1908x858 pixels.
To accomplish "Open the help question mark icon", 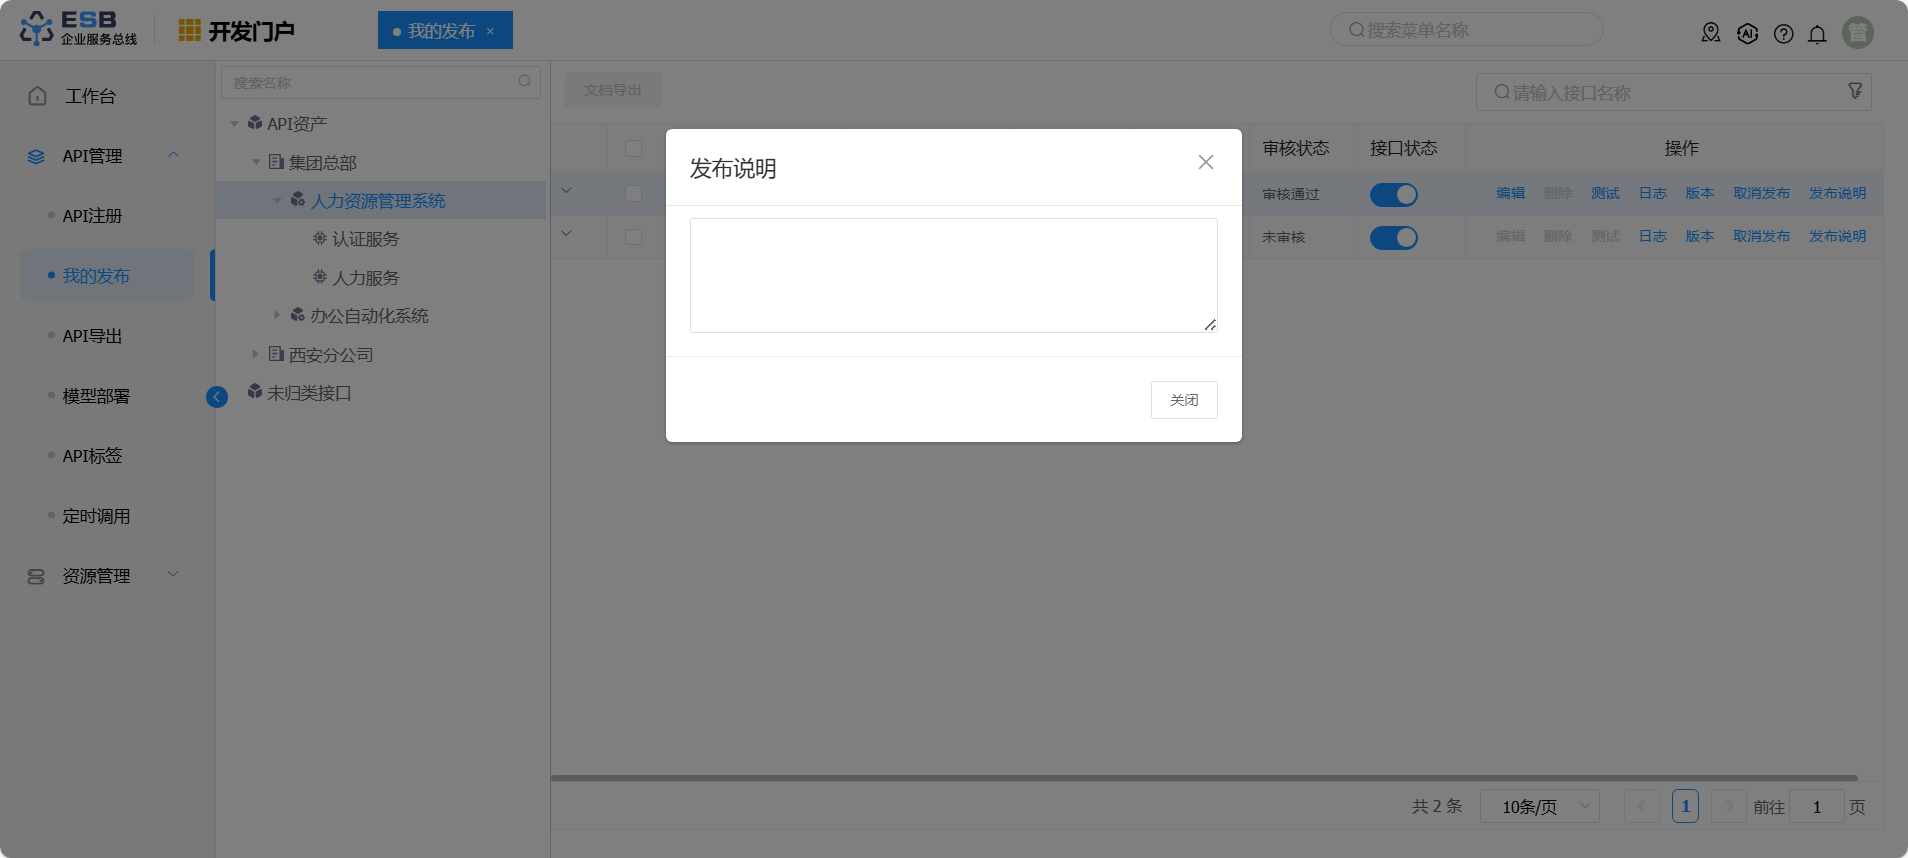I will point(1783,34).
